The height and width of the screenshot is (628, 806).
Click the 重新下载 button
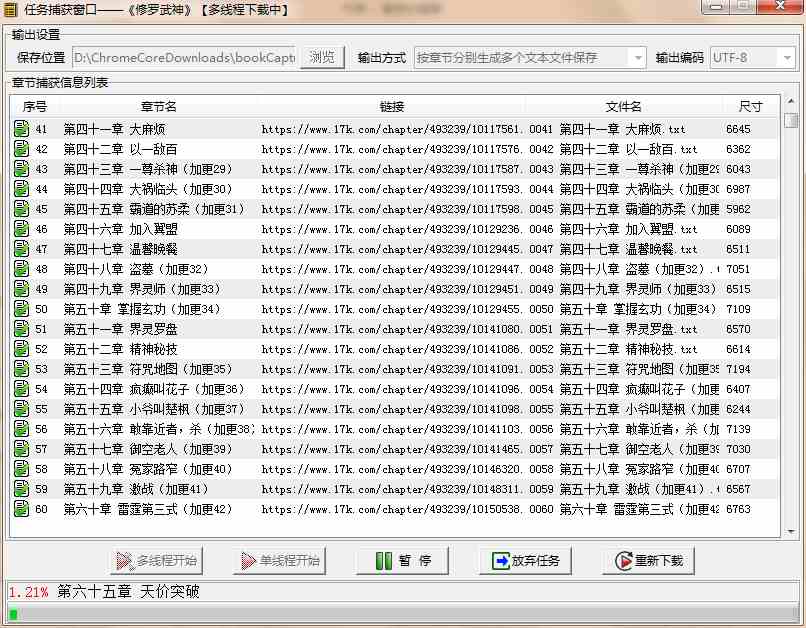click(648, 561)
